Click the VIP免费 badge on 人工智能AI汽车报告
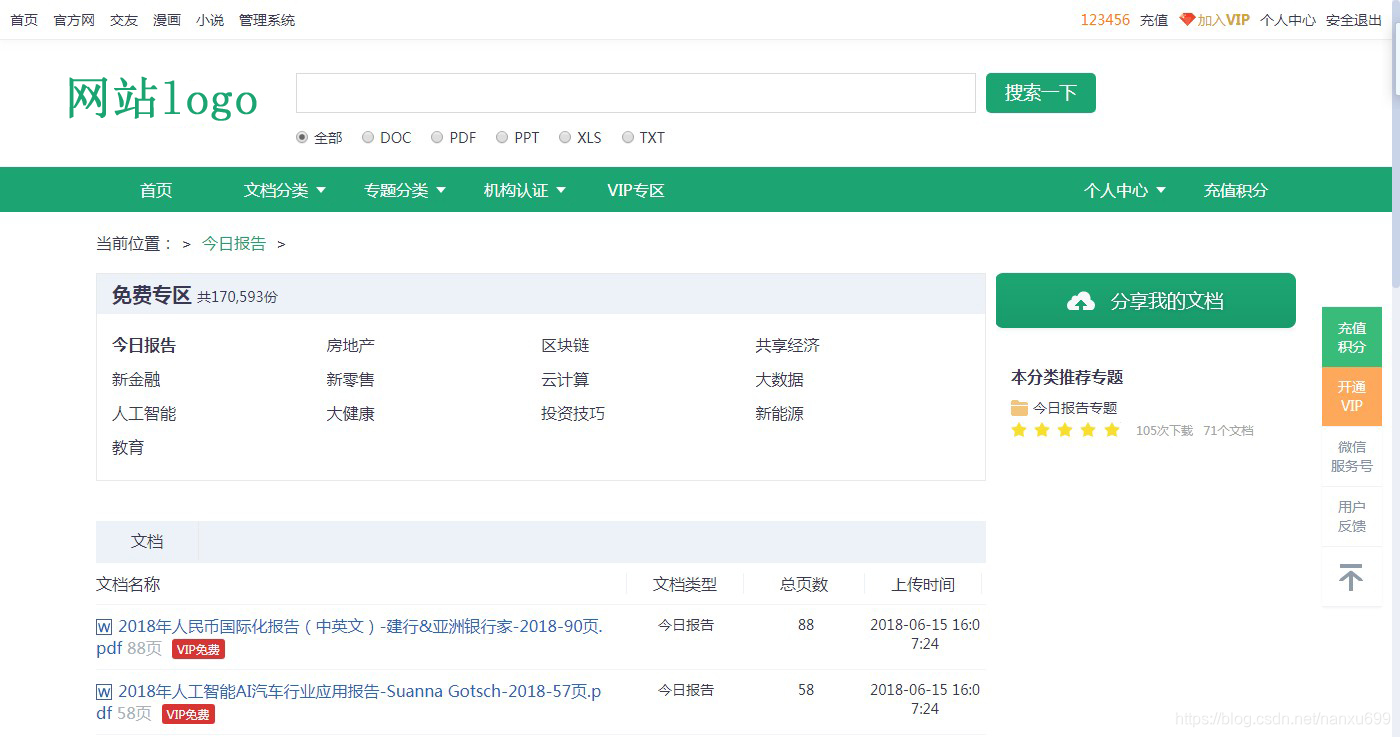This screenshot has height=737, width=1400. coord(188,714)
